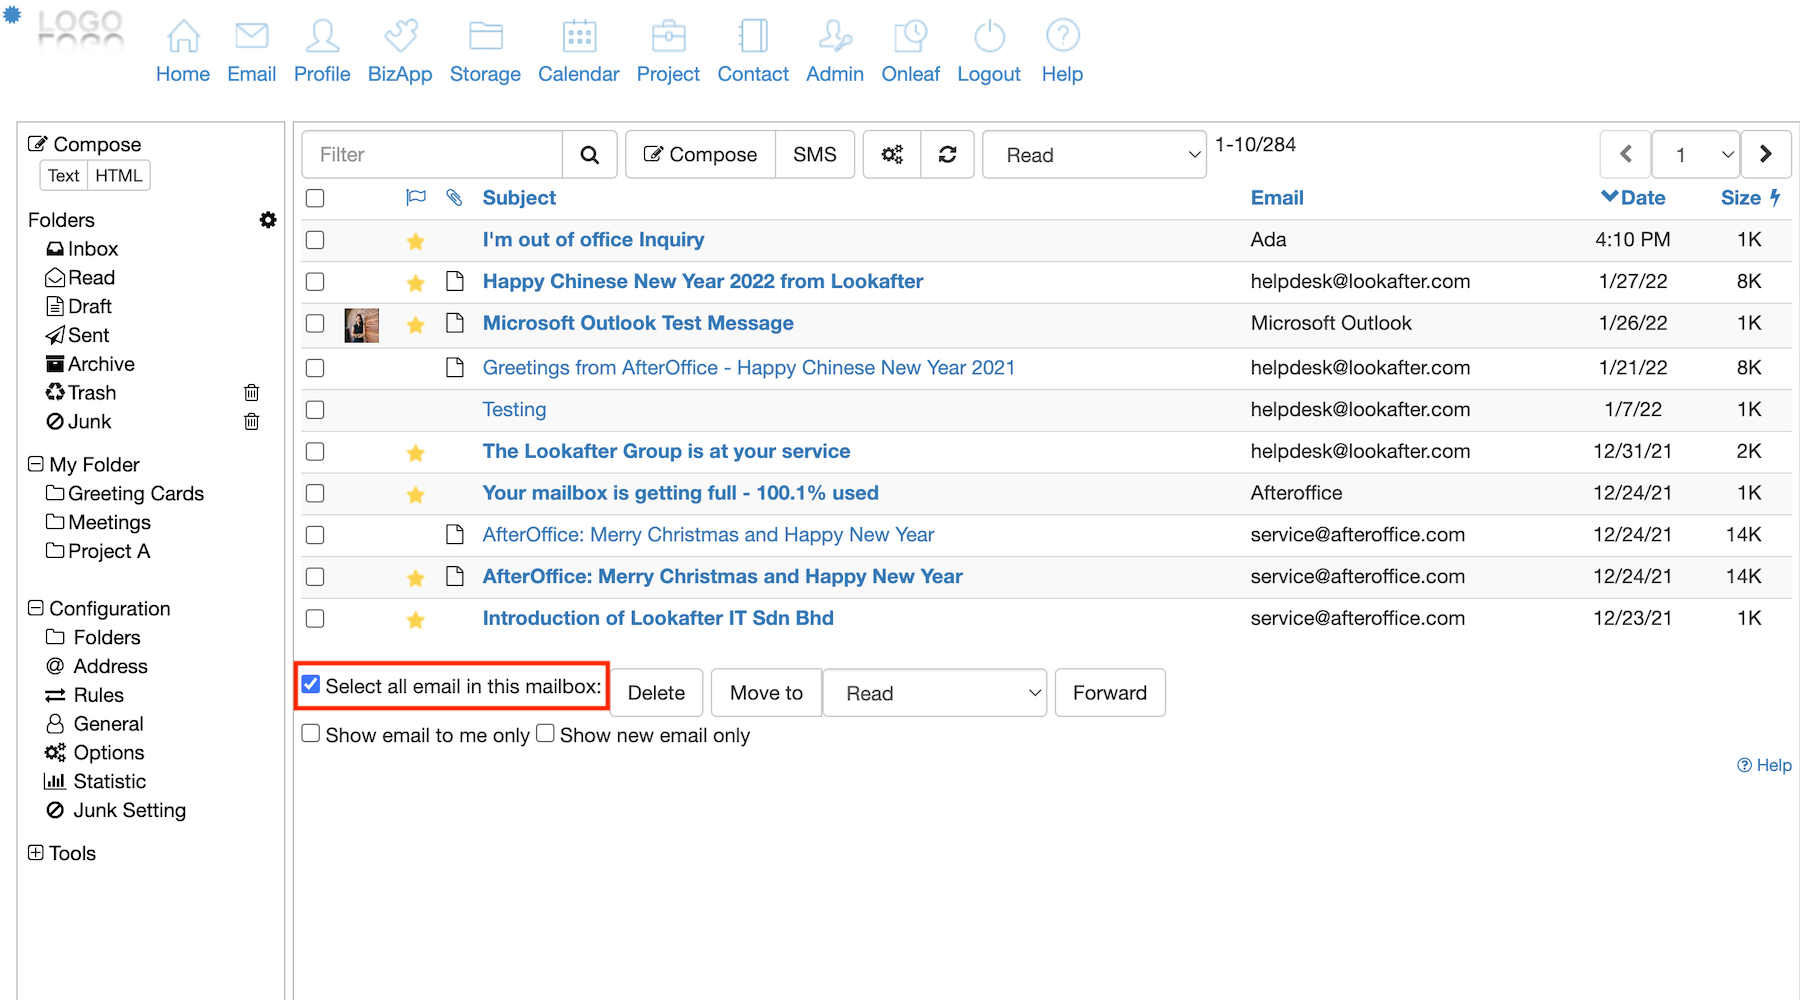Click the refresh mailbox icon
Screen dimensions: 1800x1000
point(947,155)
